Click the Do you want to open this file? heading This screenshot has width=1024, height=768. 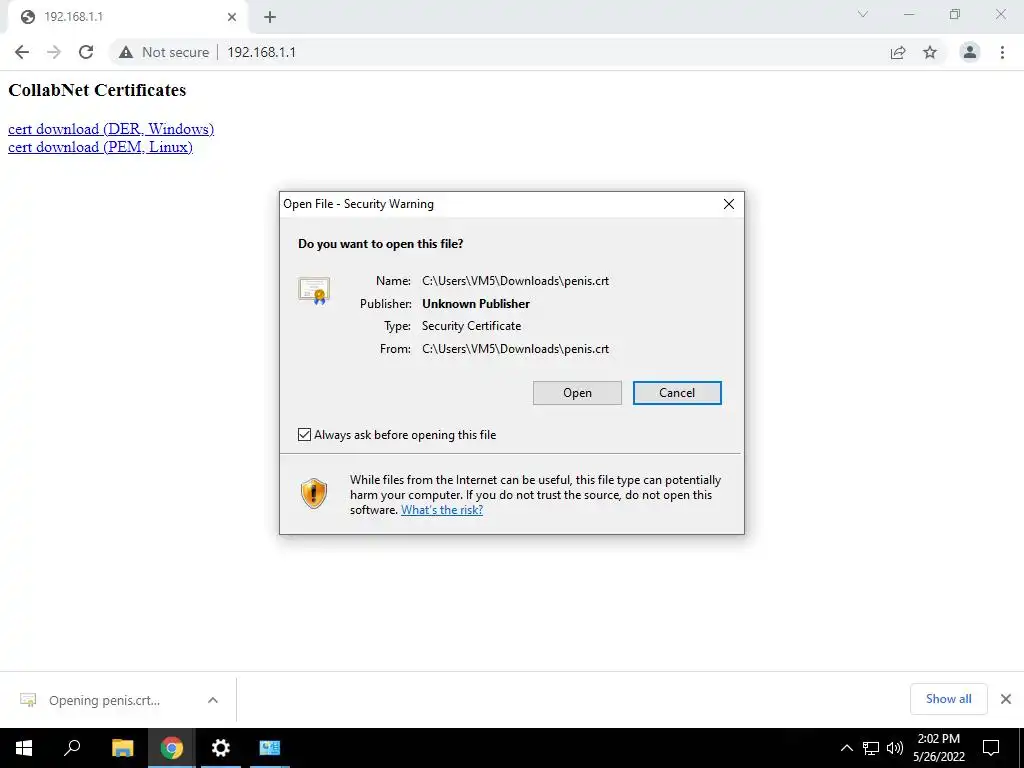(x=381, y=244)
